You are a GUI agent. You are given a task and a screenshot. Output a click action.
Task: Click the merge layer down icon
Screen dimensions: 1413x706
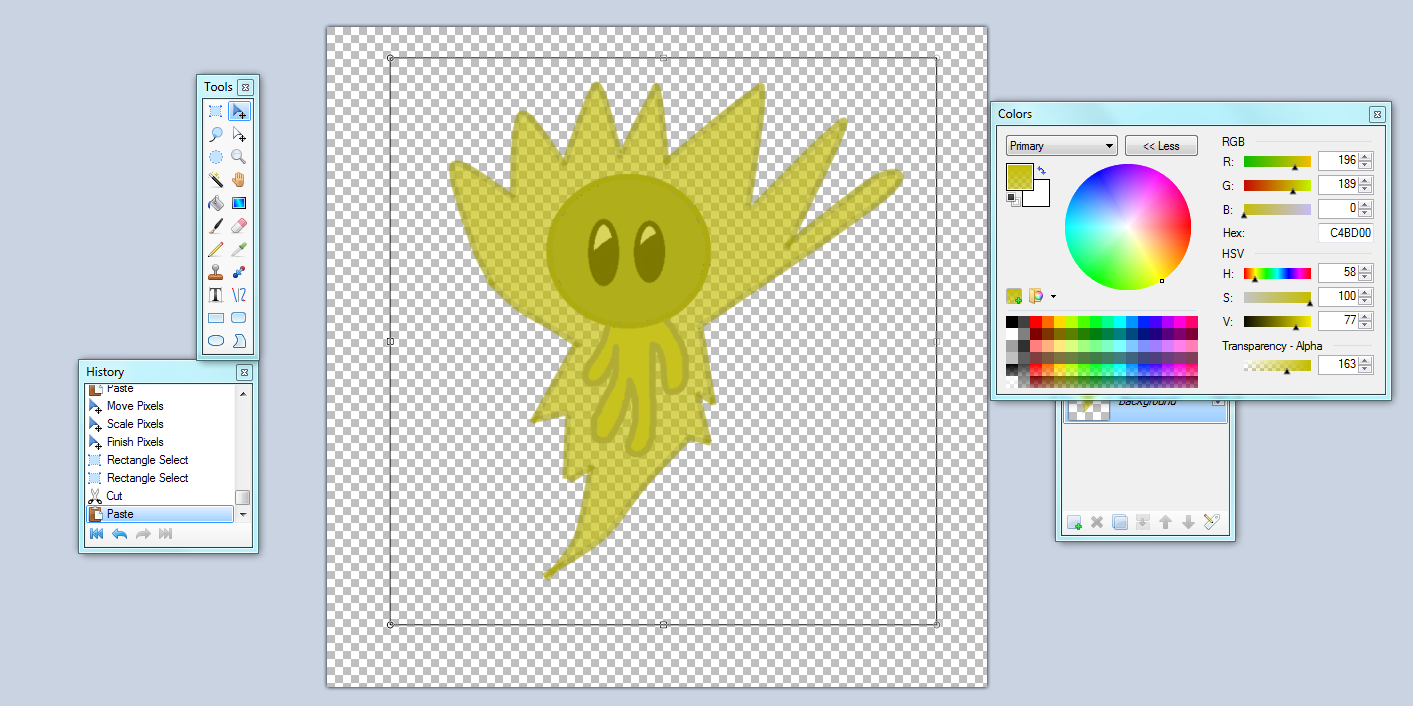pyautogui.click(x=1143, y=522)
